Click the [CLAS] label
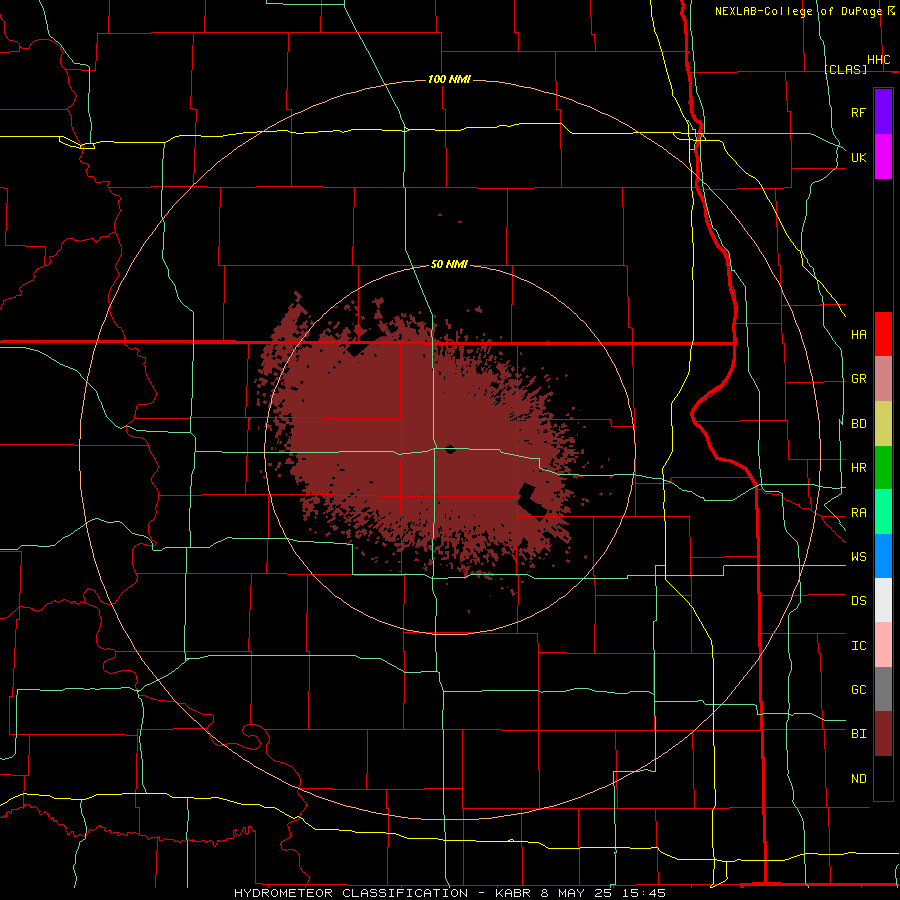The image size is (900, 900). tap(845, 69)
